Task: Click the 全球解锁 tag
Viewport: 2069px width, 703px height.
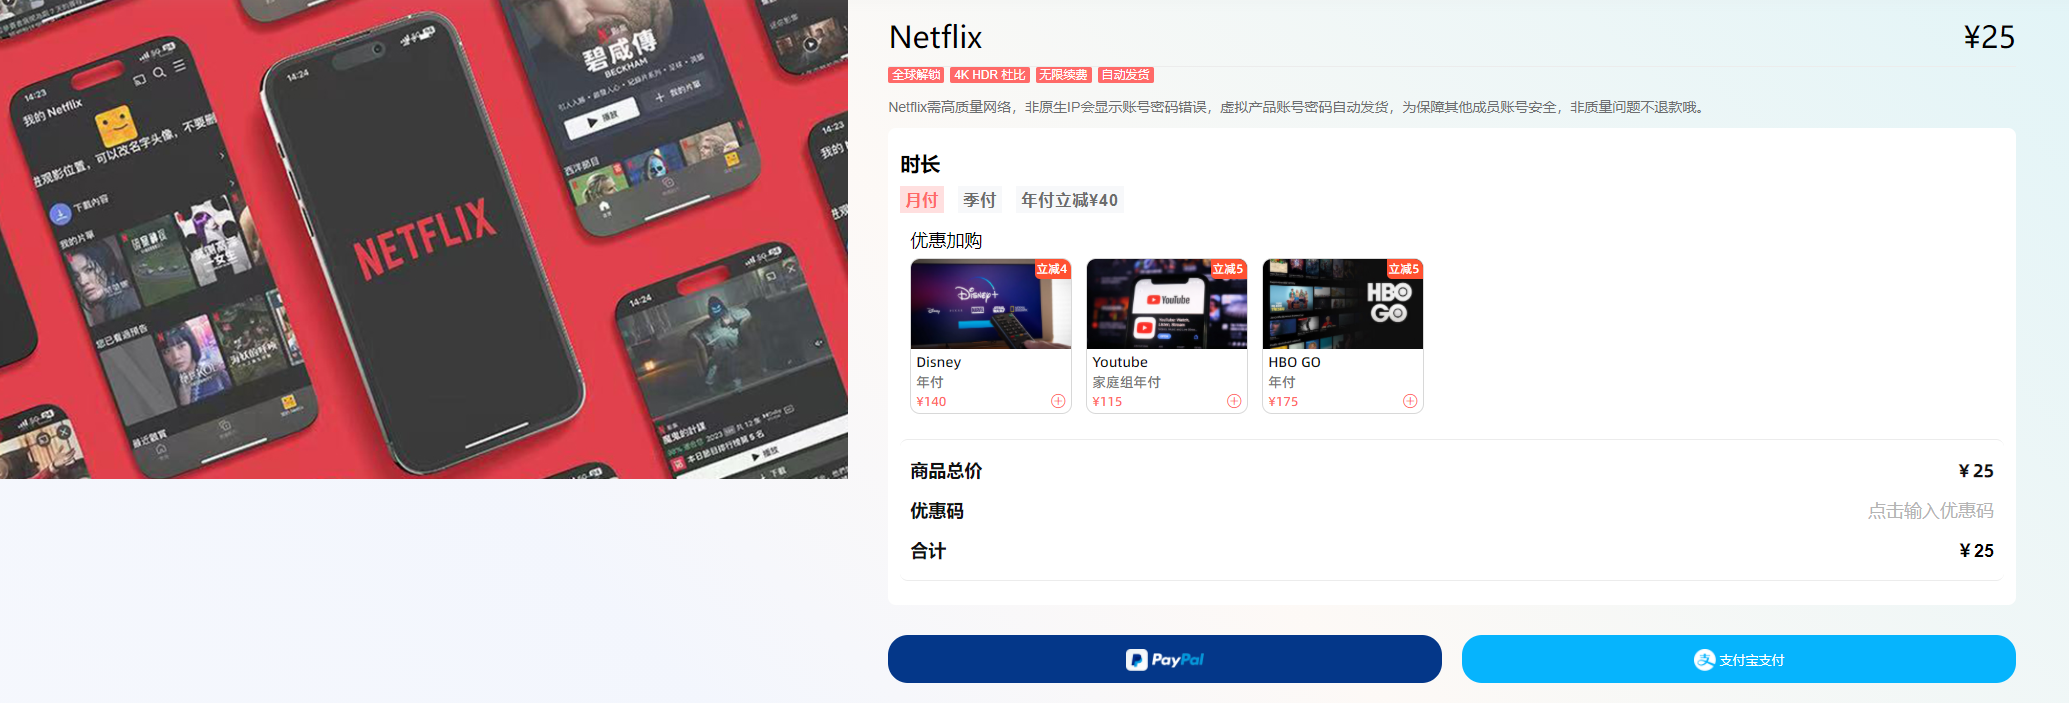Action: 916,75
